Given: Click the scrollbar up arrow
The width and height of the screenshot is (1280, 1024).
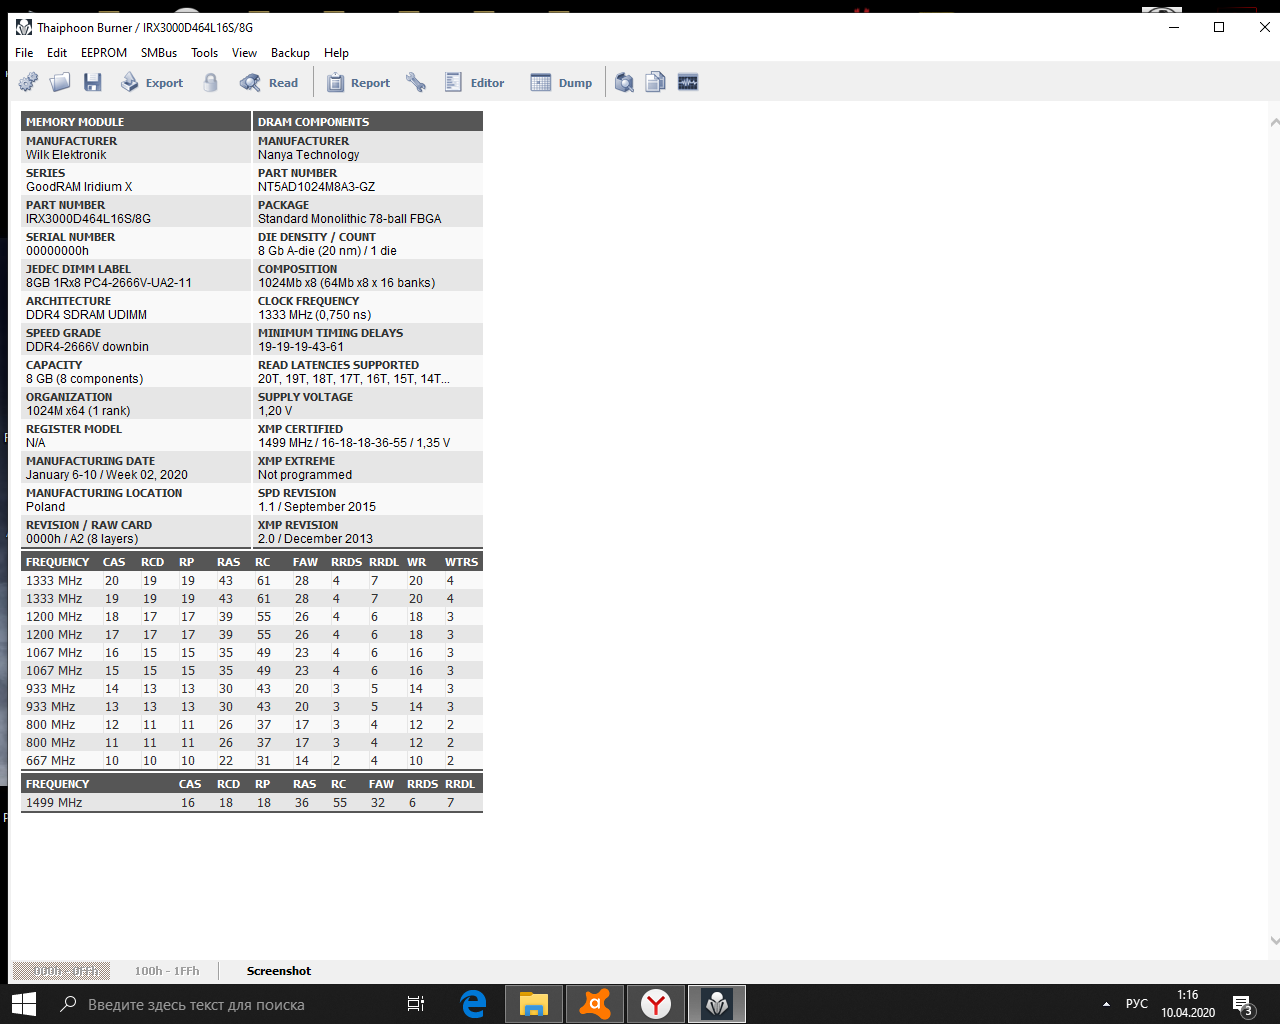Looking at the screenshot, I should pyautogui.click(x=1274, y=122).
